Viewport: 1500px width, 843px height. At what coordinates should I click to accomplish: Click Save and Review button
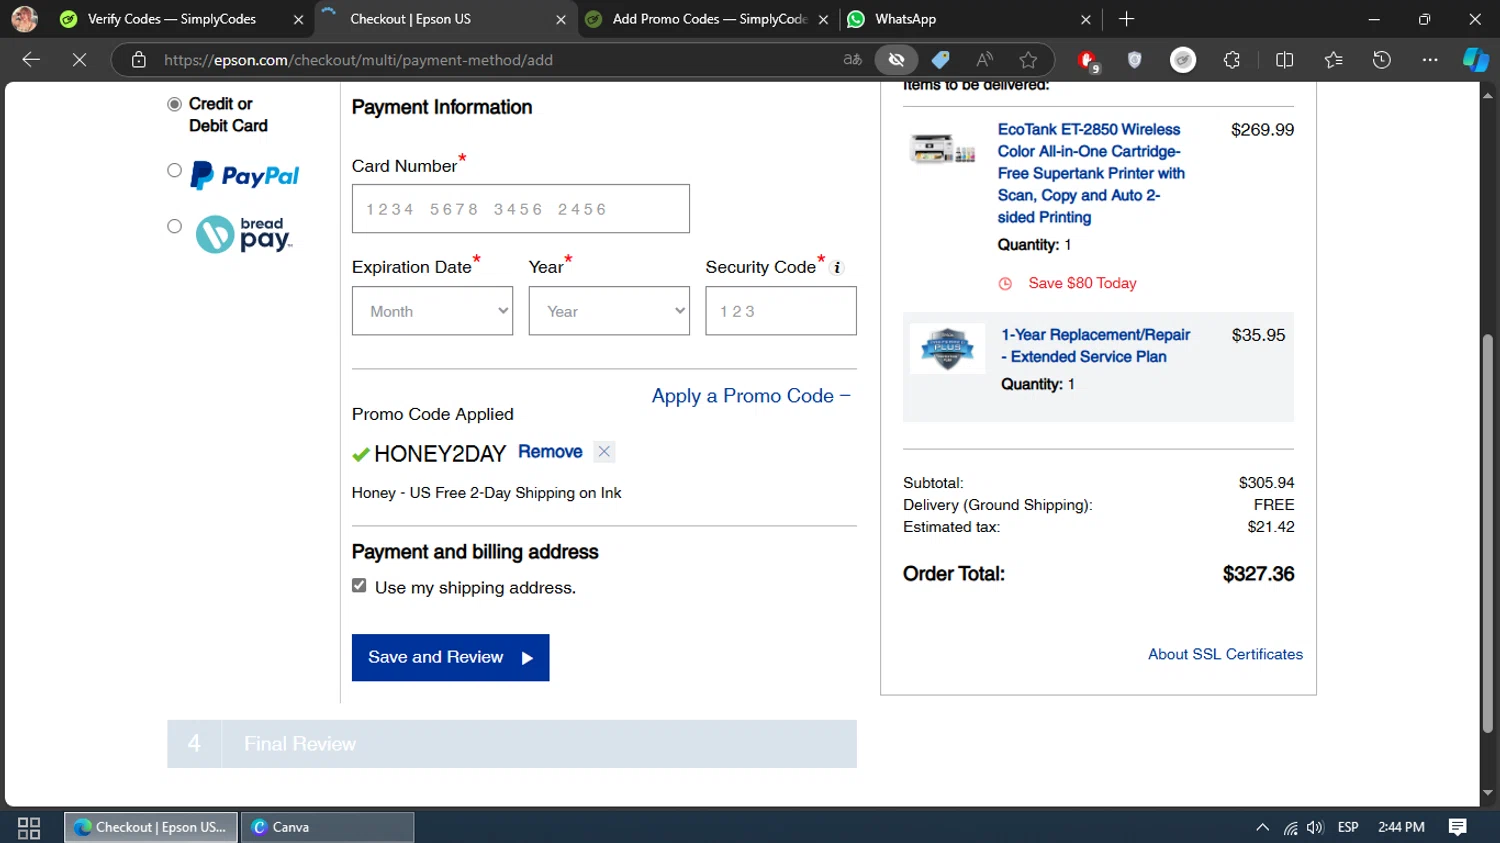click(x=450, y=657)
